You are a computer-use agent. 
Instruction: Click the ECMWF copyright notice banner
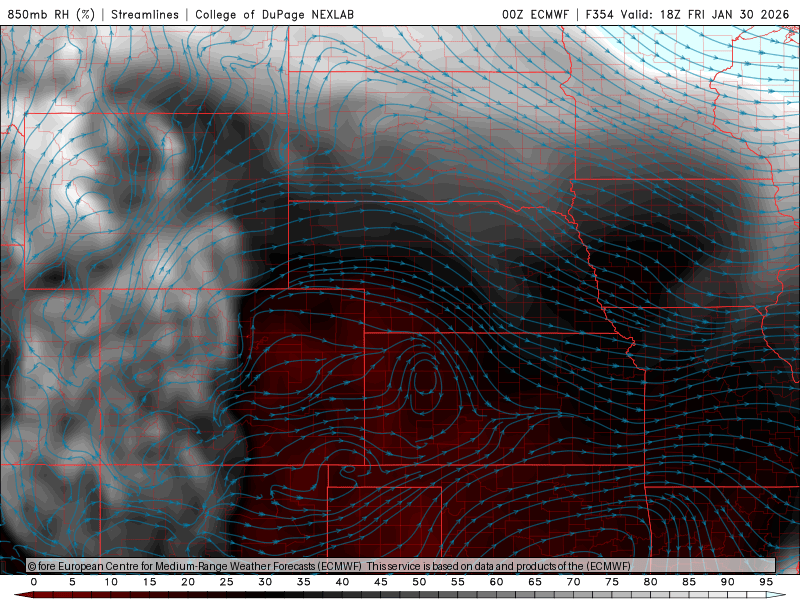pos(401,566)
